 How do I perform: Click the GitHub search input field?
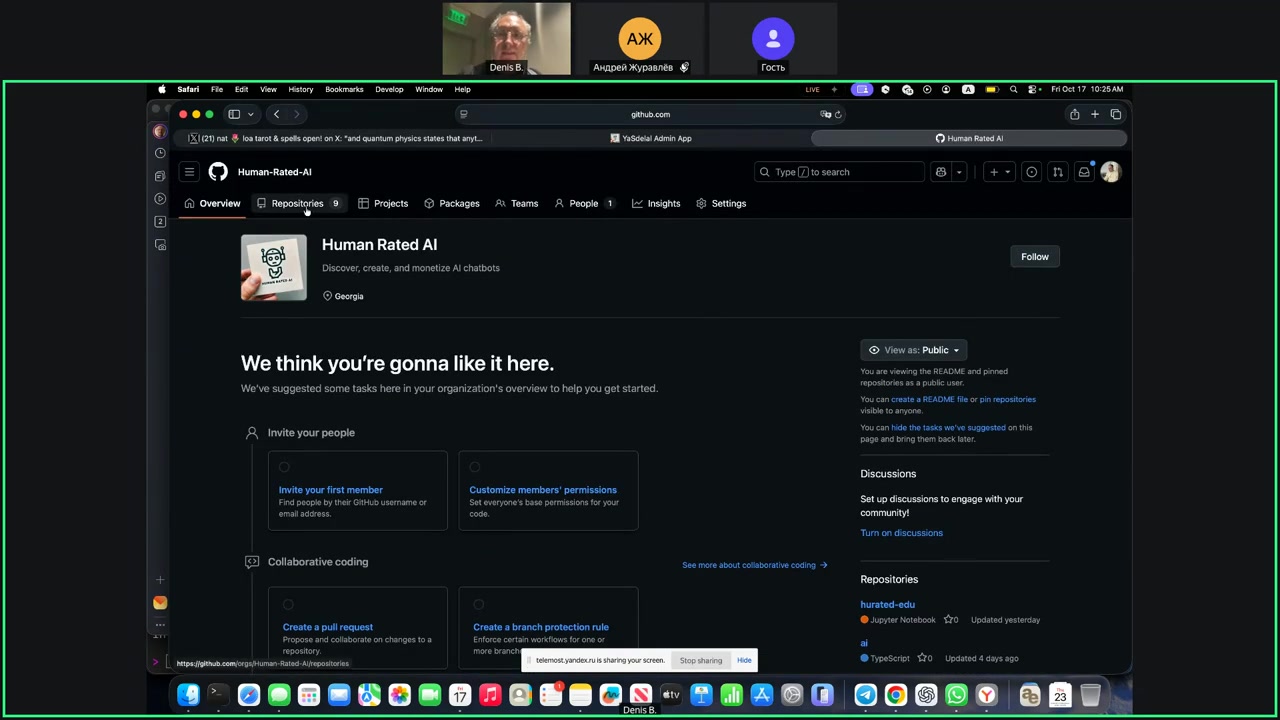click(838, 172)
